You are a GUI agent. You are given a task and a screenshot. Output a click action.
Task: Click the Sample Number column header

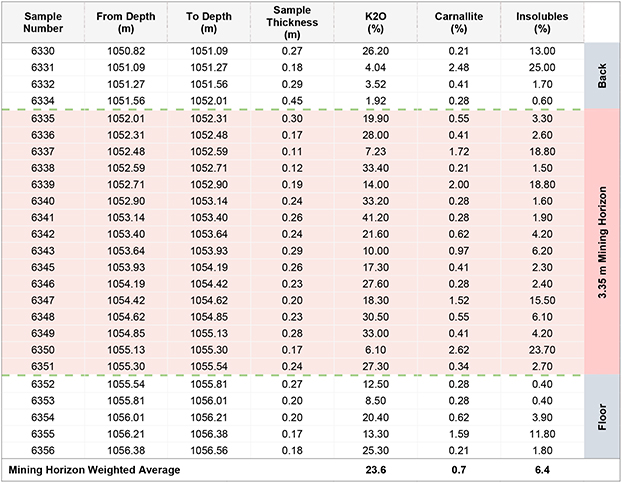click(42, 25)
